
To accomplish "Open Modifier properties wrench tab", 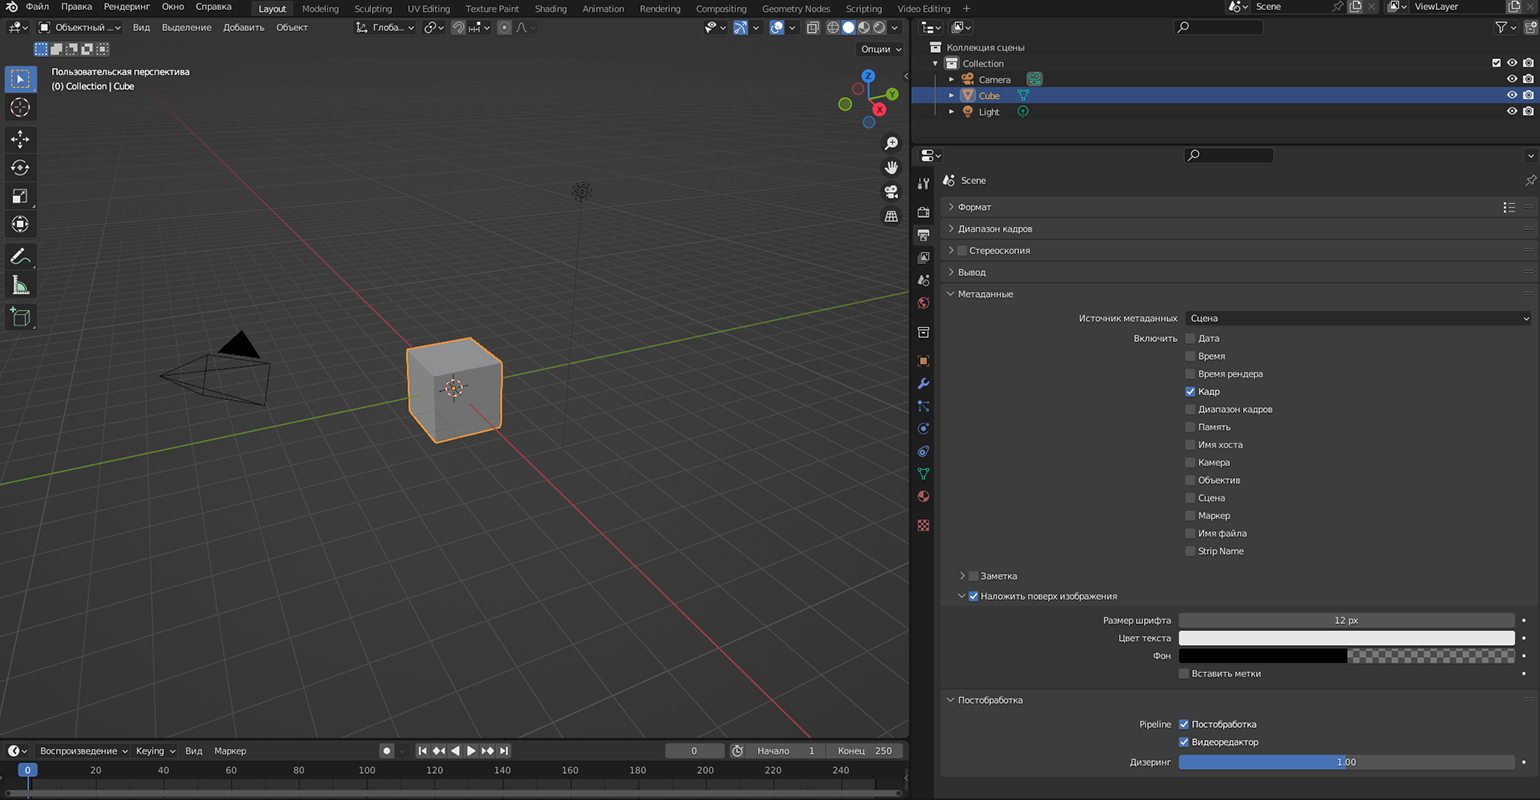I will (x=923, y=384).
